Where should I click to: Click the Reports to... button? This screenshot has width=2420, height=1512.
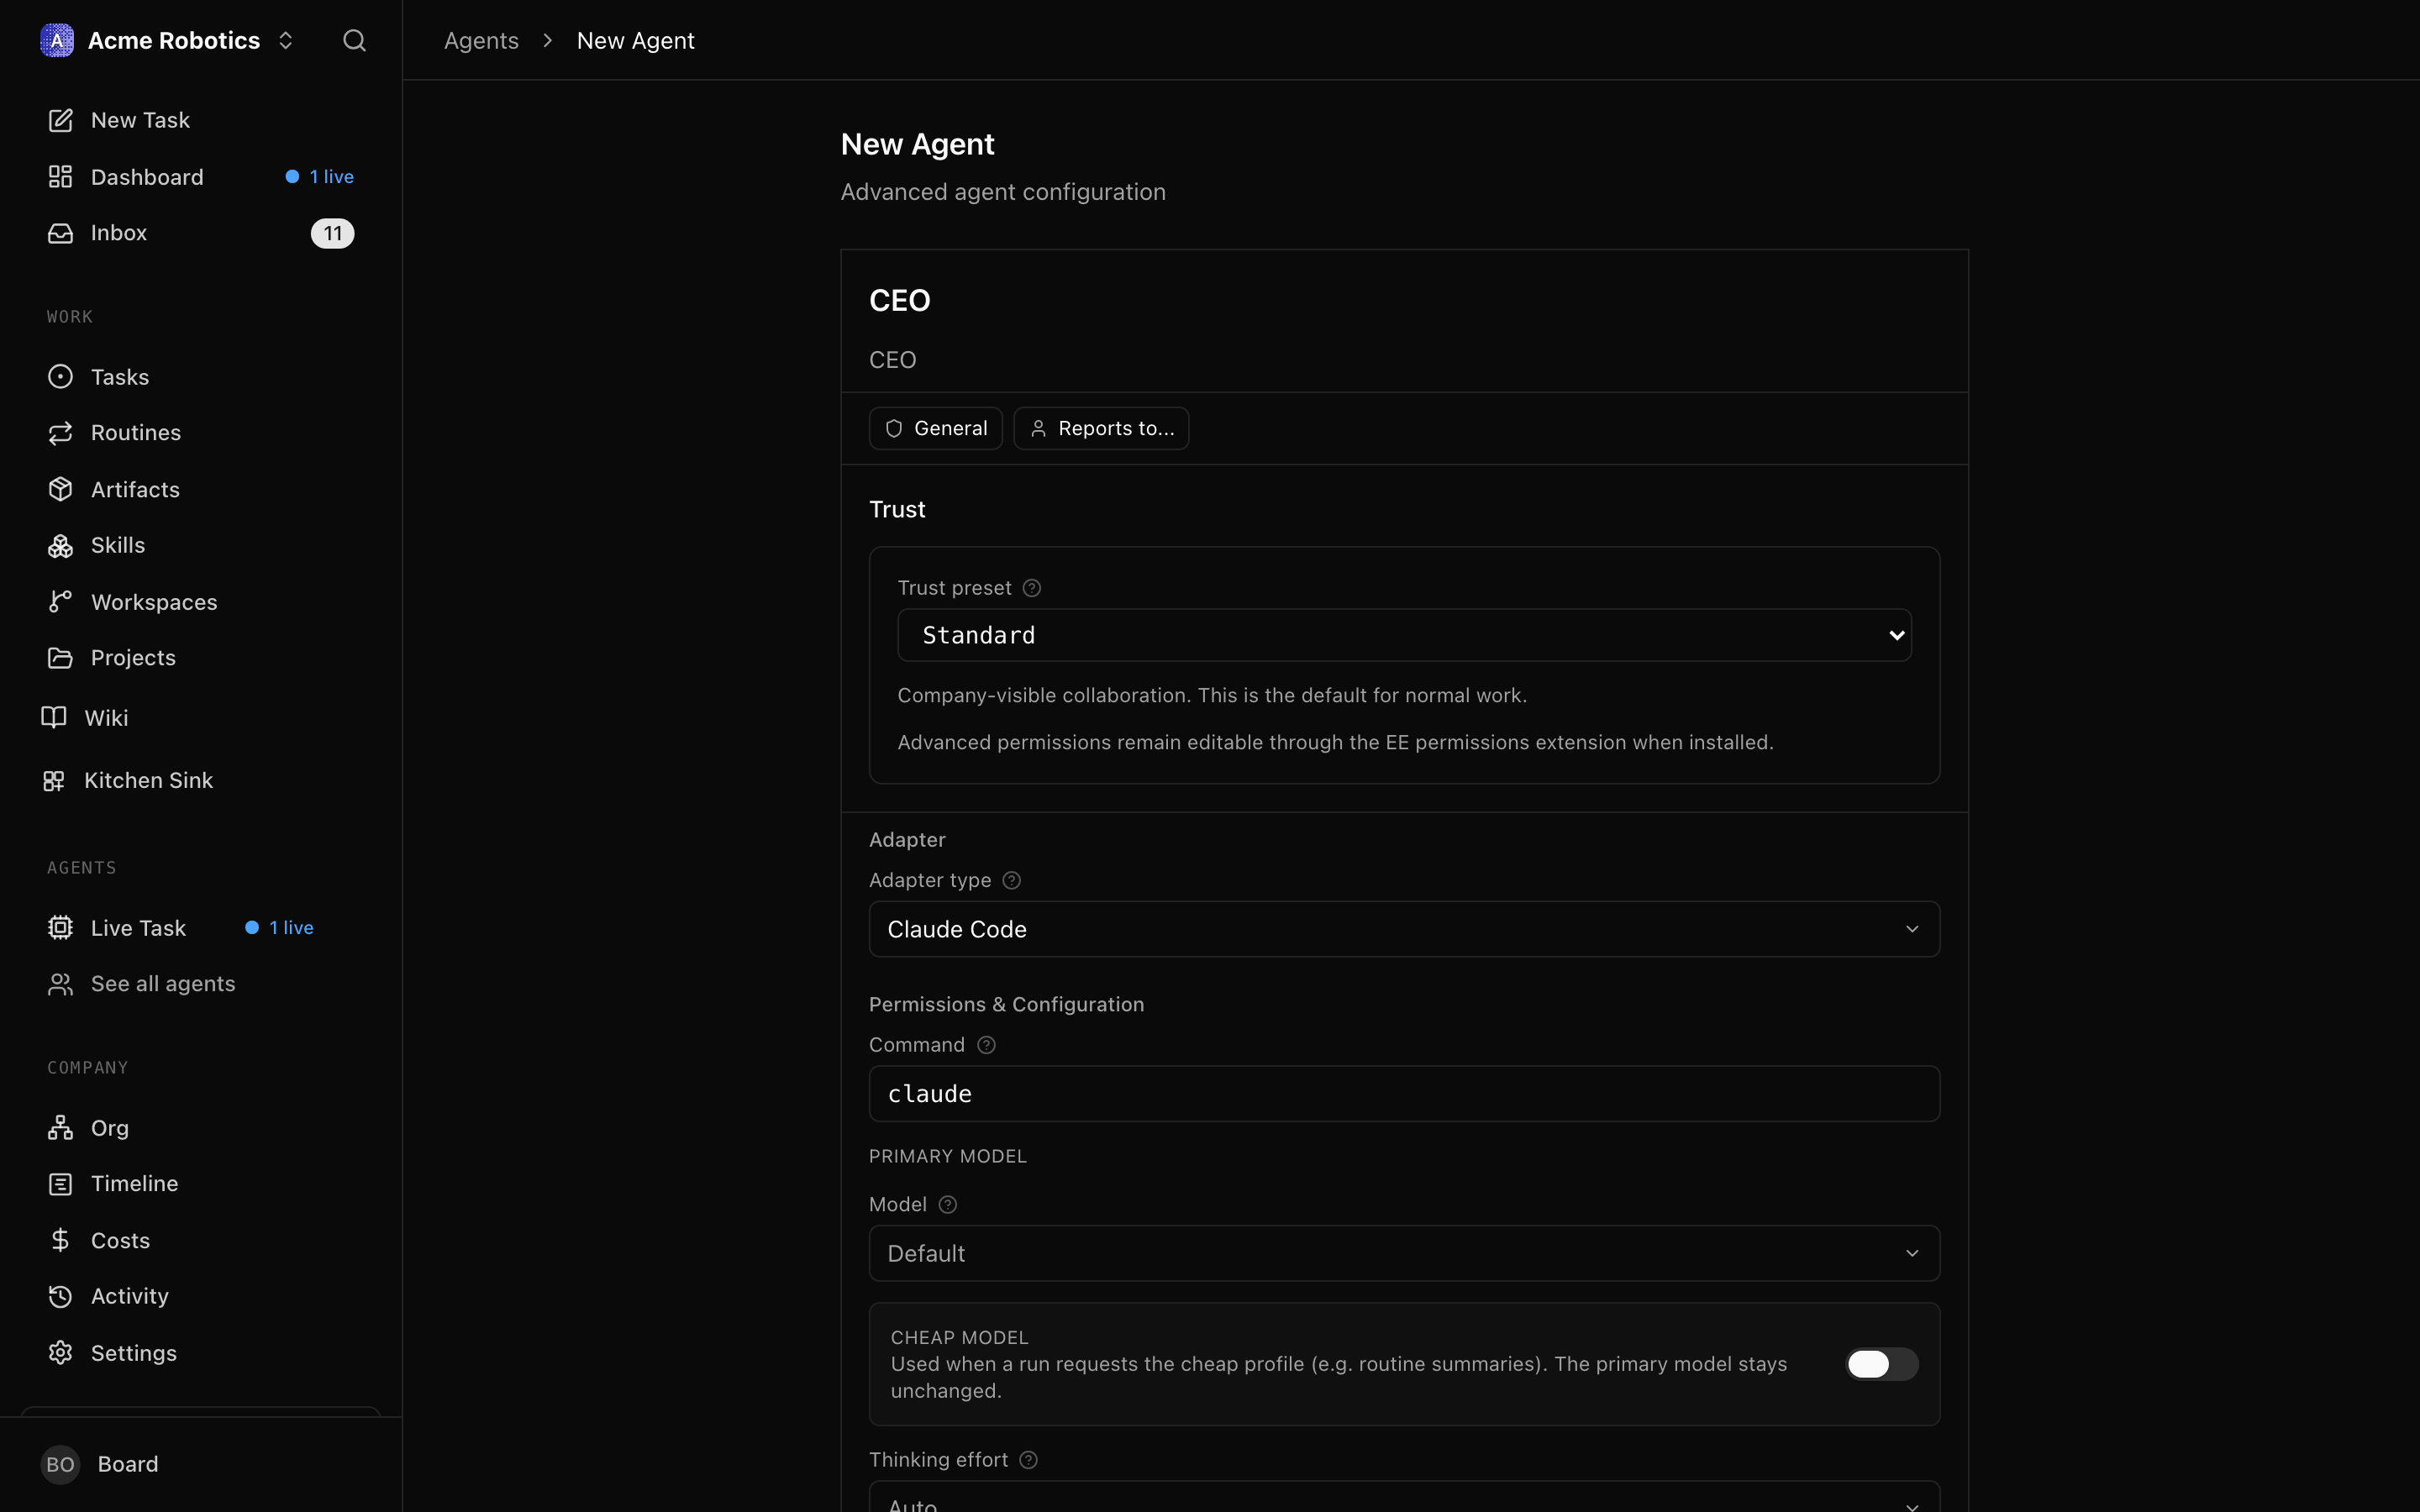(1101, 428)
